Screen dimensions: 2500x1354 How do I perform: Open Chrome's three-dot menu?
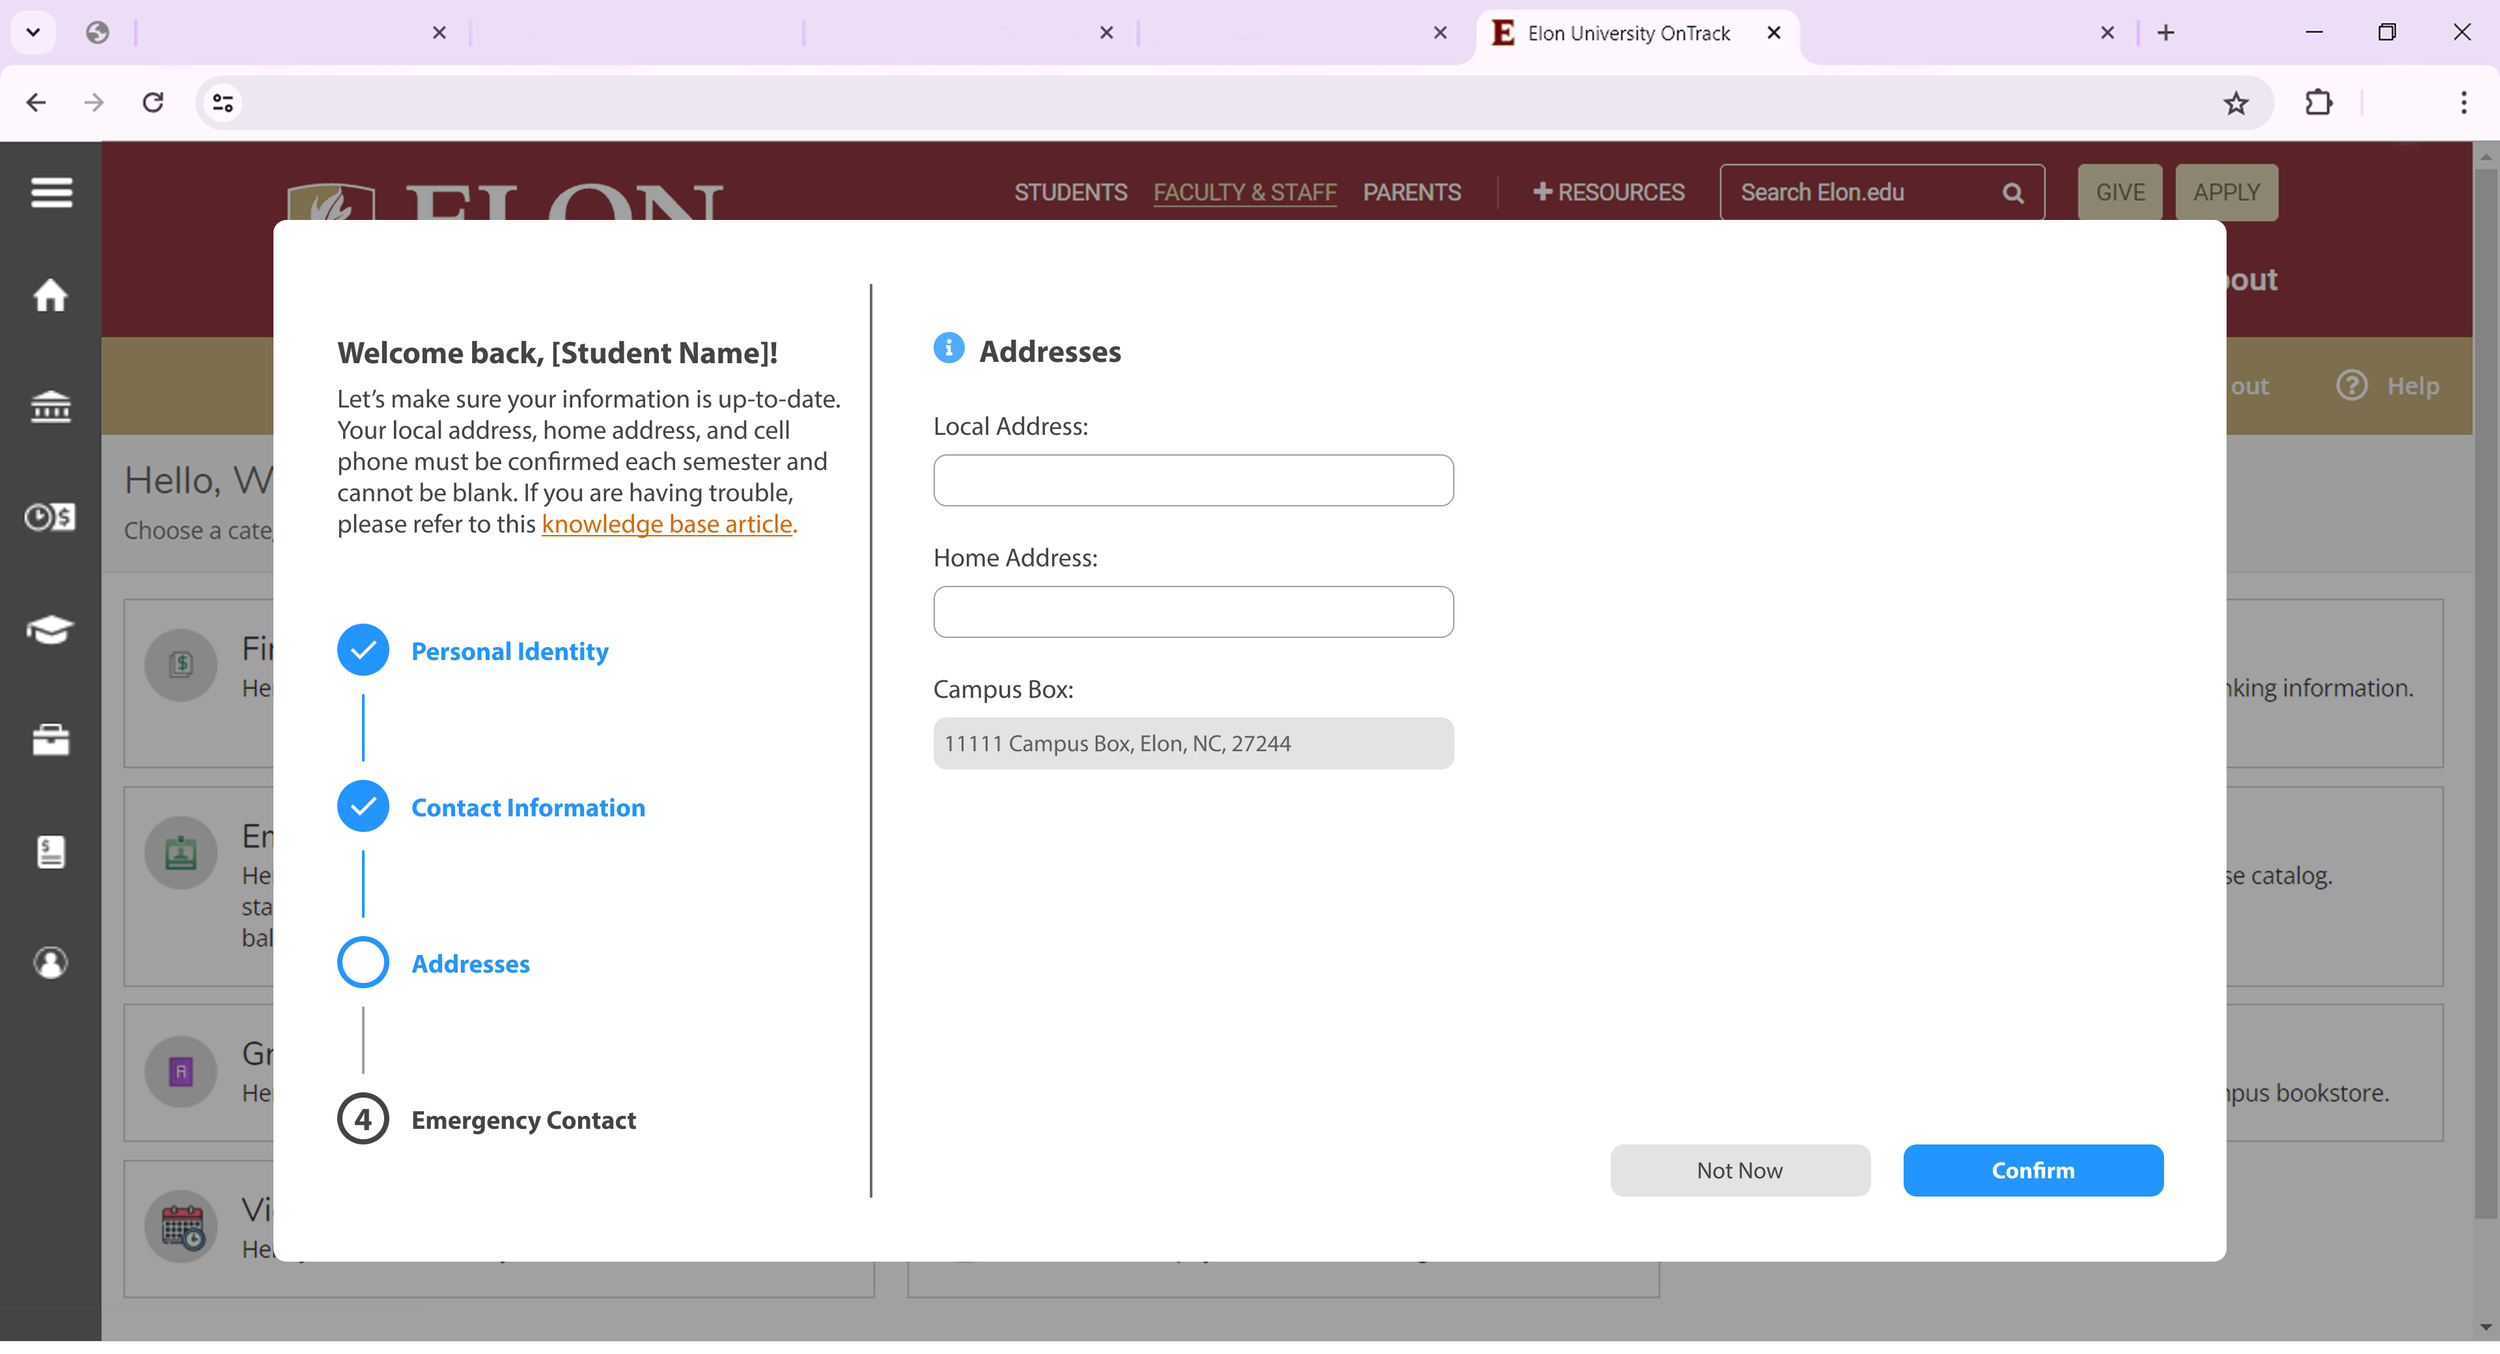(2463, 103)
